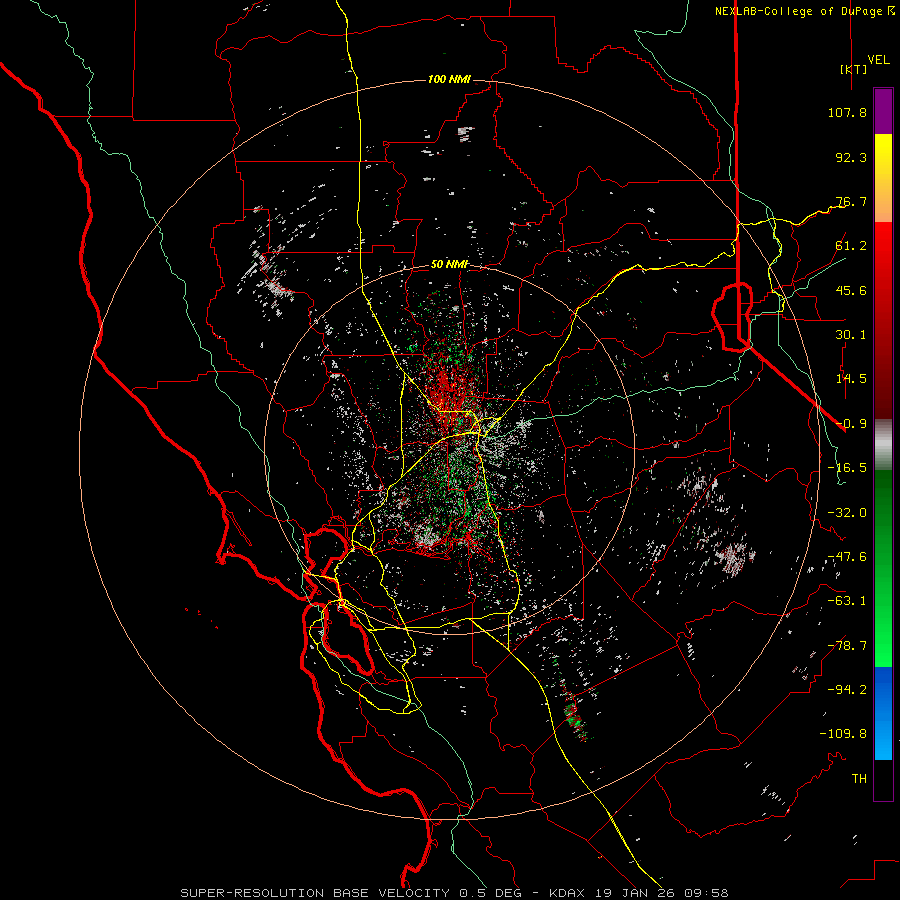Pick the purple segment of the velocity color bar

pyautogui.click(x=883, y=112)
